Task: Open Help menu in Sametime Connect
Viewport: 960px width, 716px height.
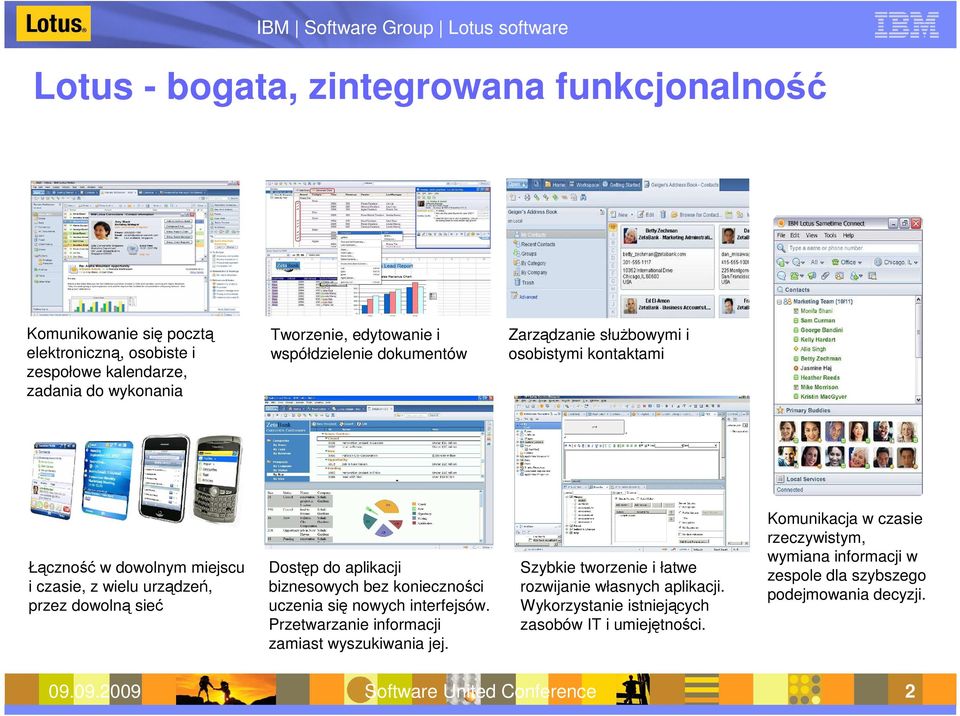Action: click(x=849, y=235)
